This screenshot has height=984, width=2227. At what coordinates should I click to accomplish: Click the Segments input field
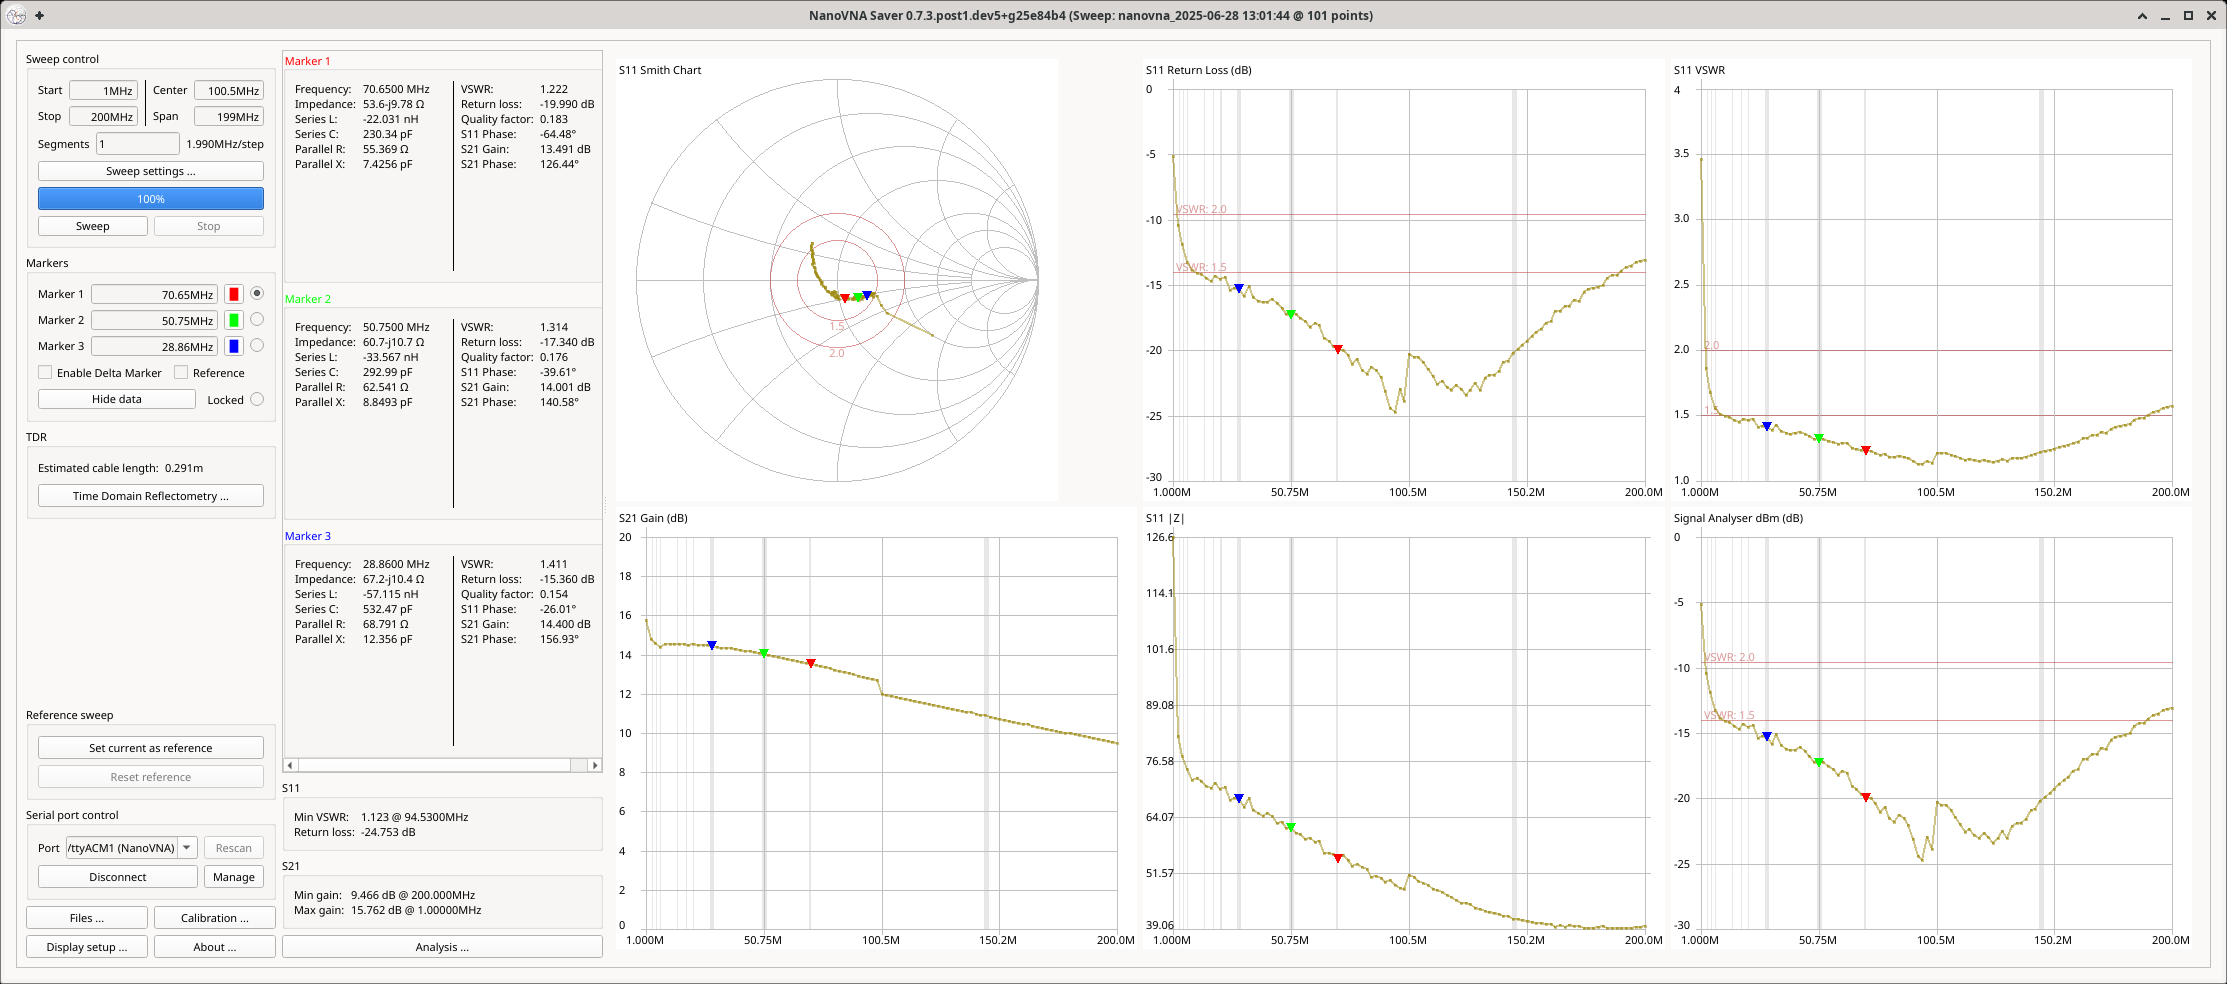click(x=138, y=144)
